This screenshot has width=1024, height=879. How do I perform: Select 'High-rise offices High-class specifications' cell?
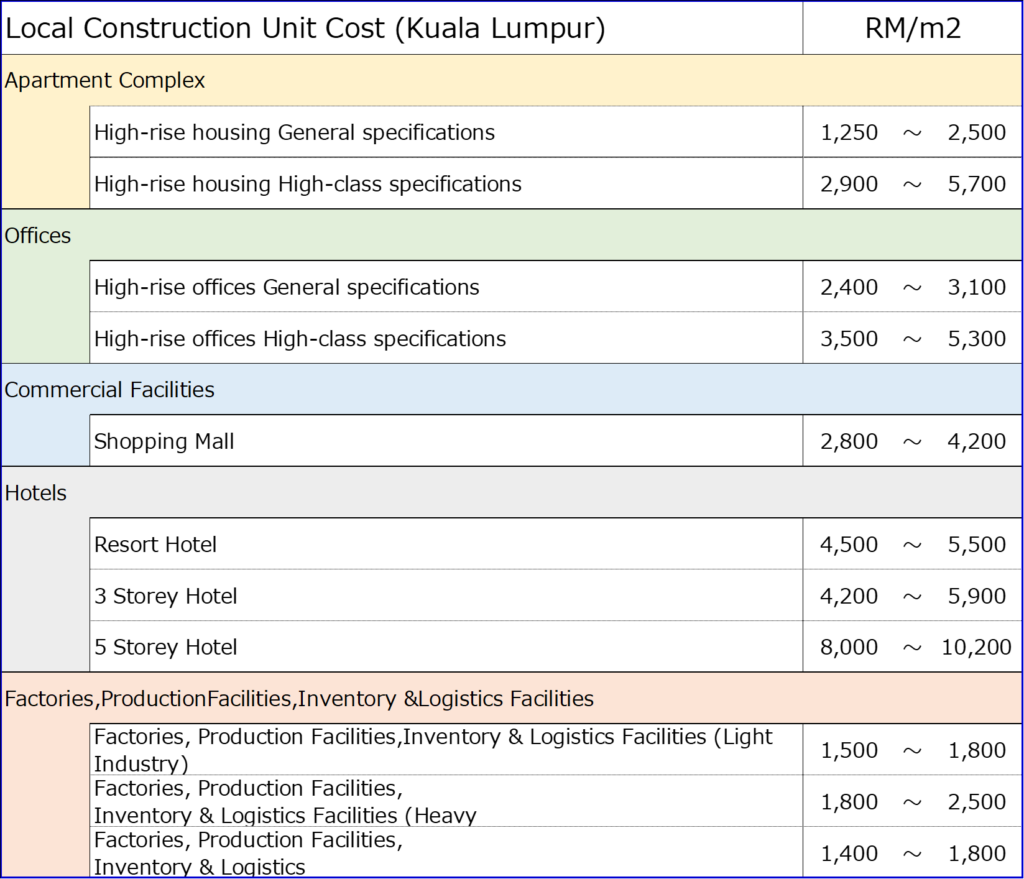[x=446, y=338]
